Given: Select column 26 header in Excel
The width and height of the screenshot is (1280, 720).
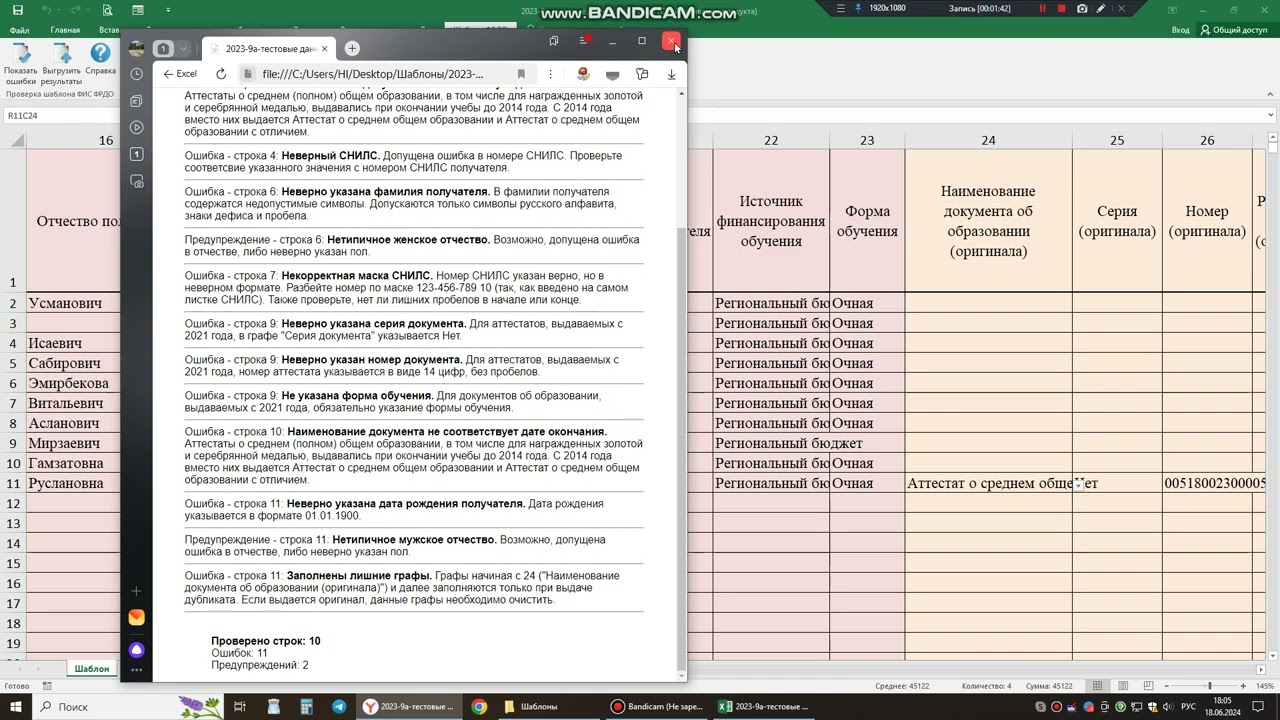Looking at the screenshot, I should click(x=1207, y=140).
